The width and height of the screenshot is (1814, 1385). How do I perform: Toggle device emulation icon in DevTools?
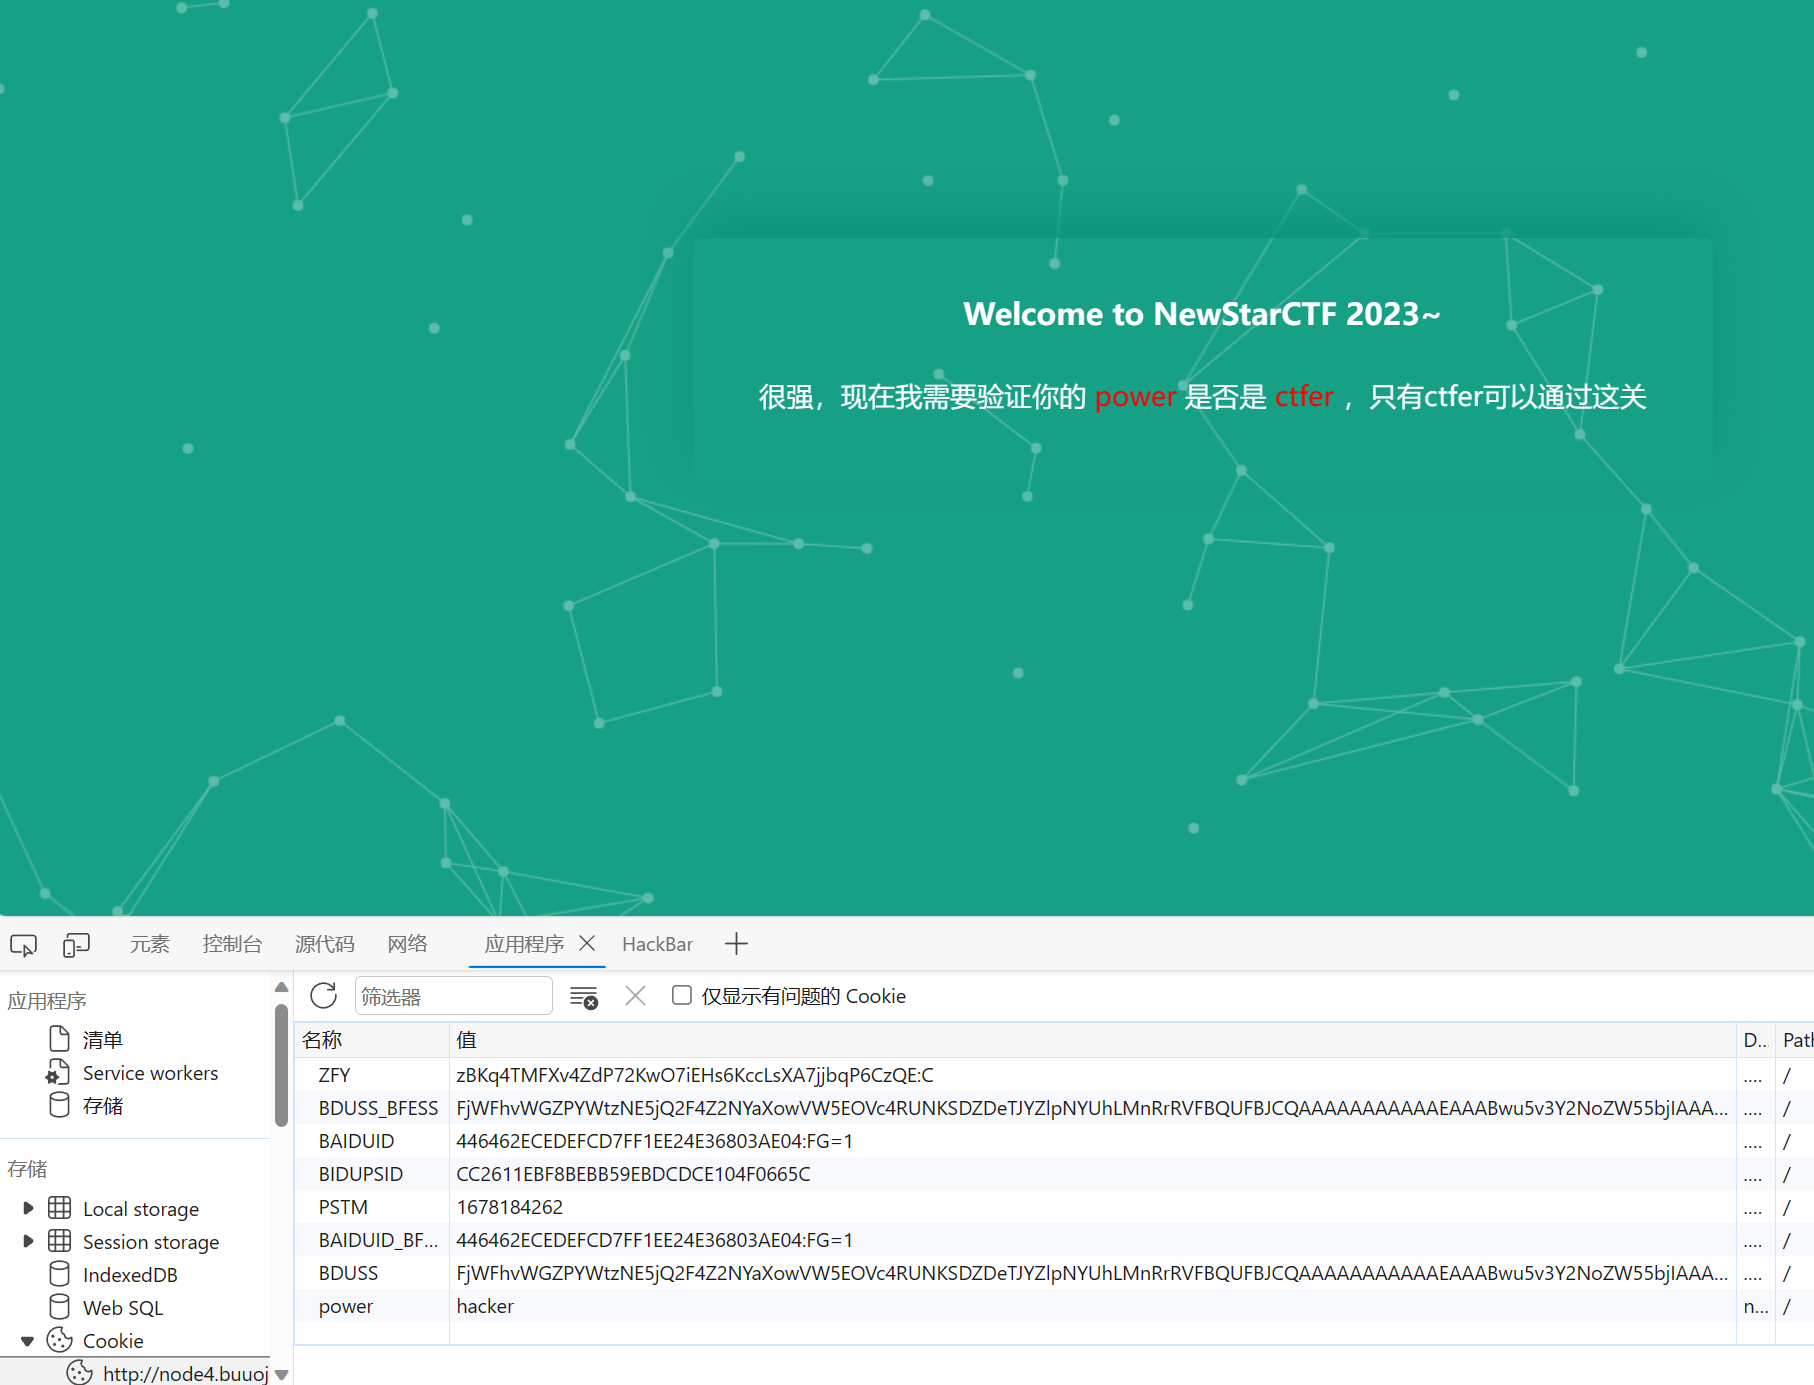[x=76, y=945]
